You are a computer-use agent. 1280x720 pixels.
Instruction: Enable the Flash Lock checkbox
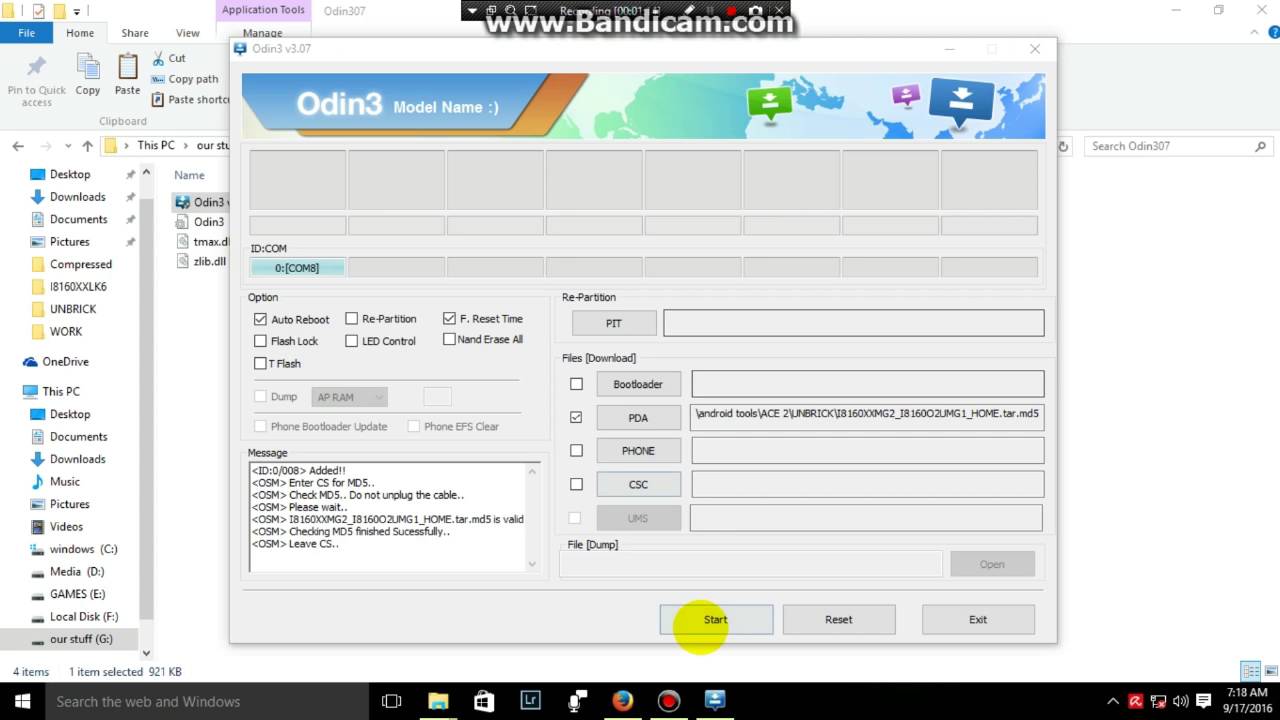click(x=261, y=341)
